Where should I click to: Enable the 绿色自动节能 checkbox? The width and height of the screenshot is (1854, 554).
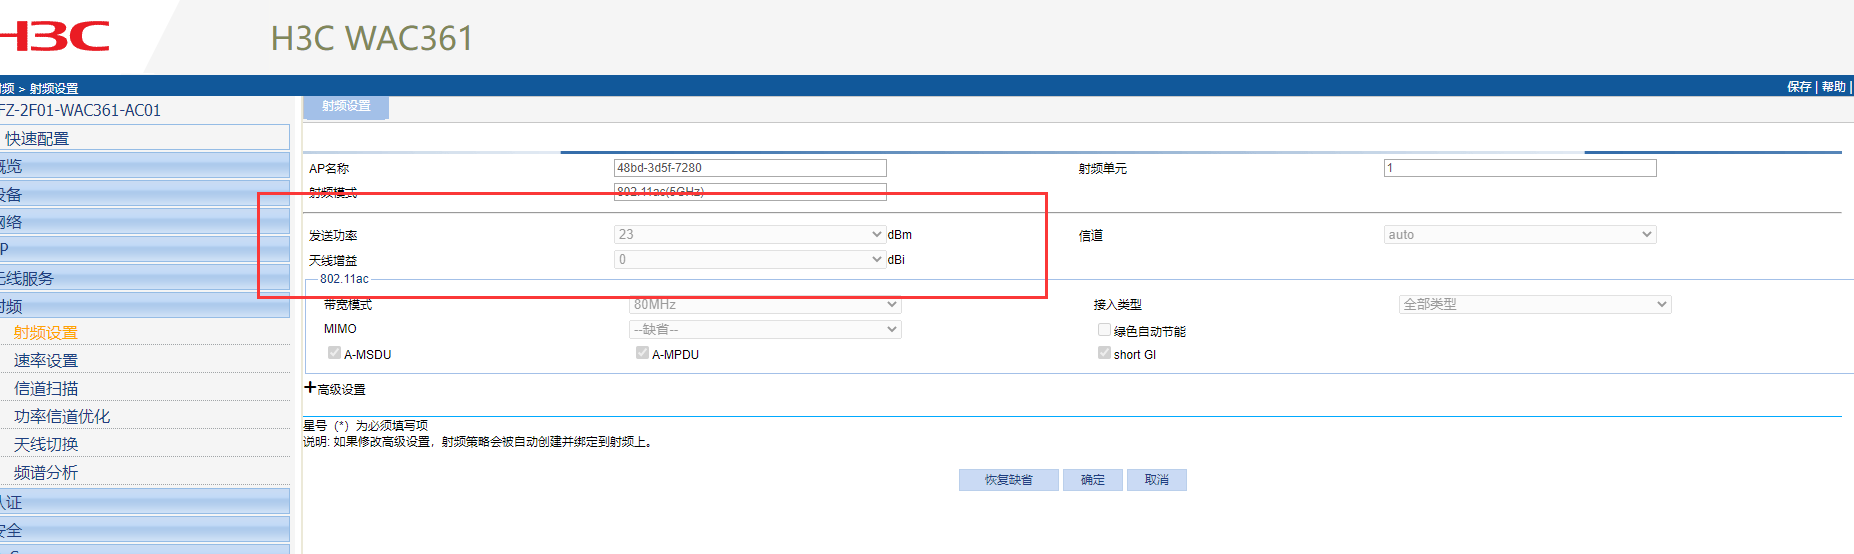tap(1104, 330)
